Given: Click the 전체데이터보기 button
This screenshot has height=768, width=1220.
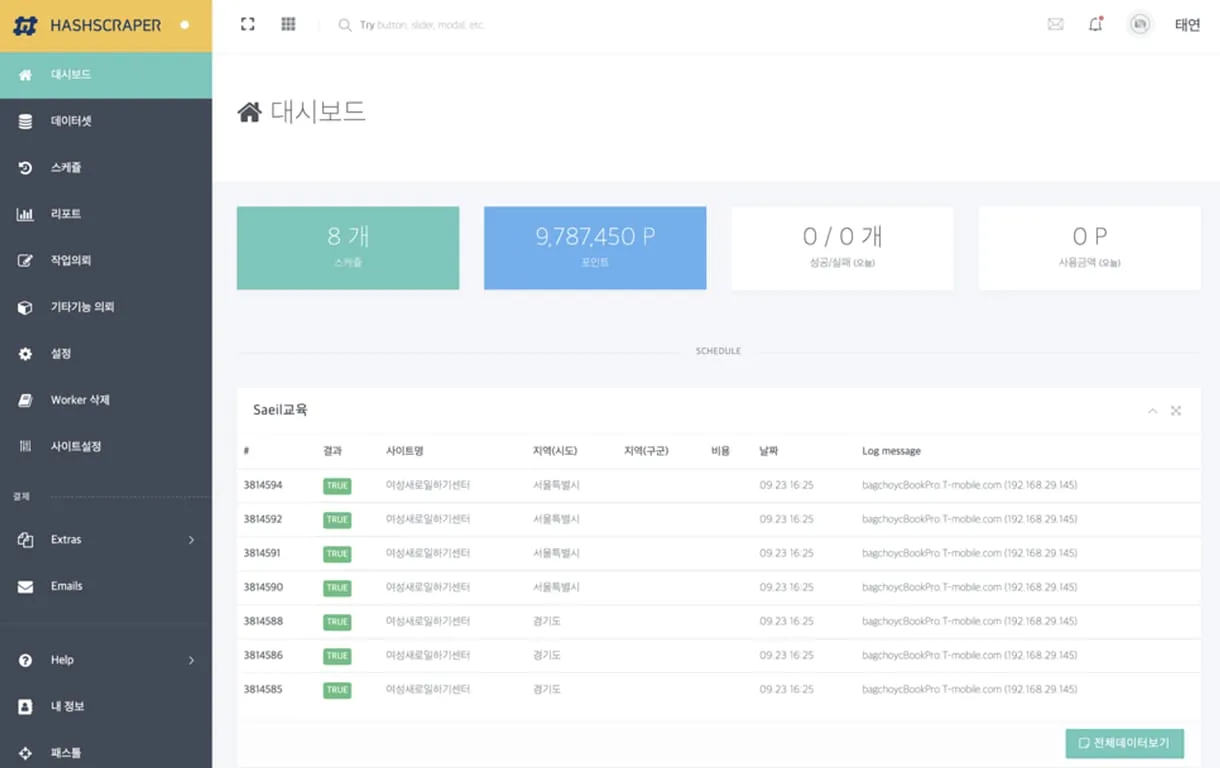Looking at the screenshot, I should (1124, 743).
